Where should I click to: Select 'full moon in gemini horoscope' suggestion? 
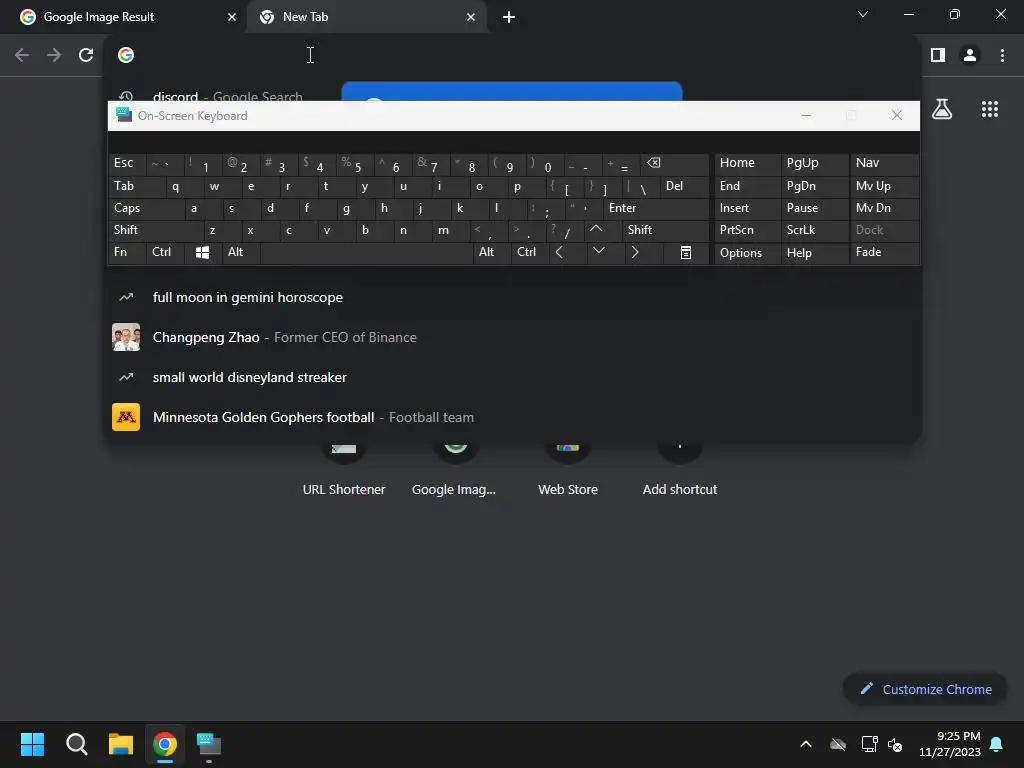[x=512, y=298]
